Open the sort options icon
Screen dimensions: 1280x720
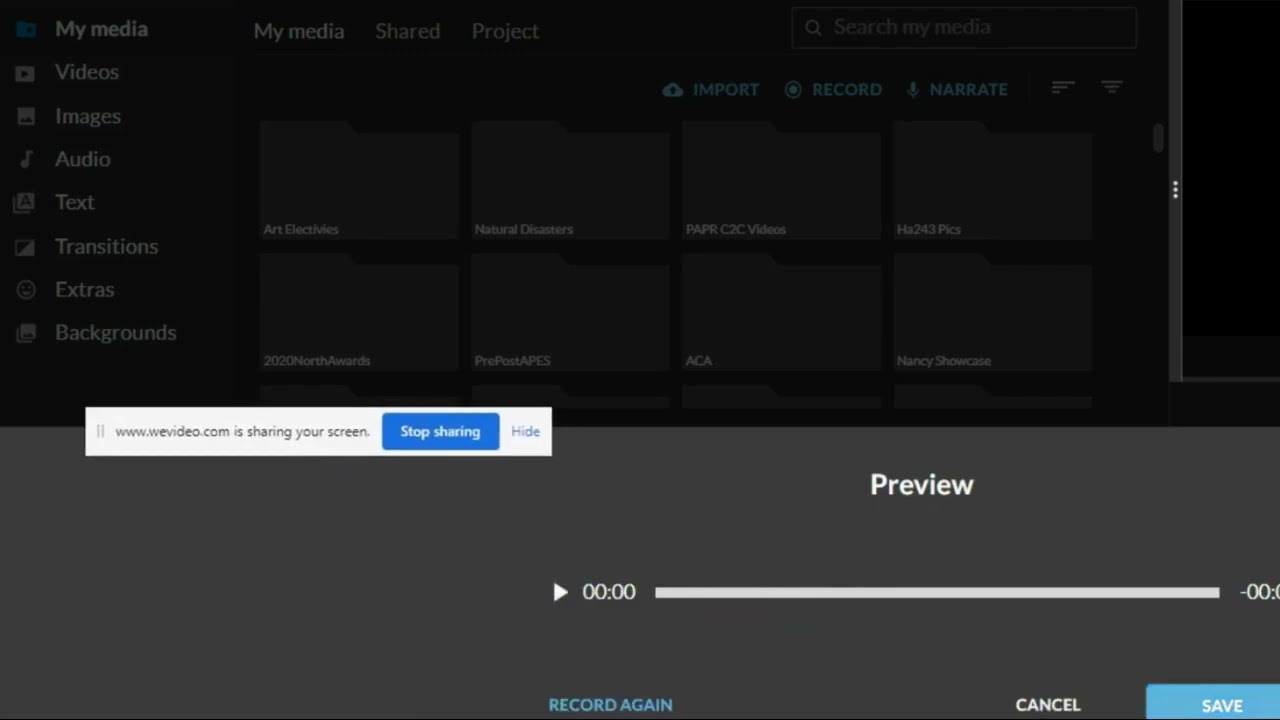click(1063, 88)
